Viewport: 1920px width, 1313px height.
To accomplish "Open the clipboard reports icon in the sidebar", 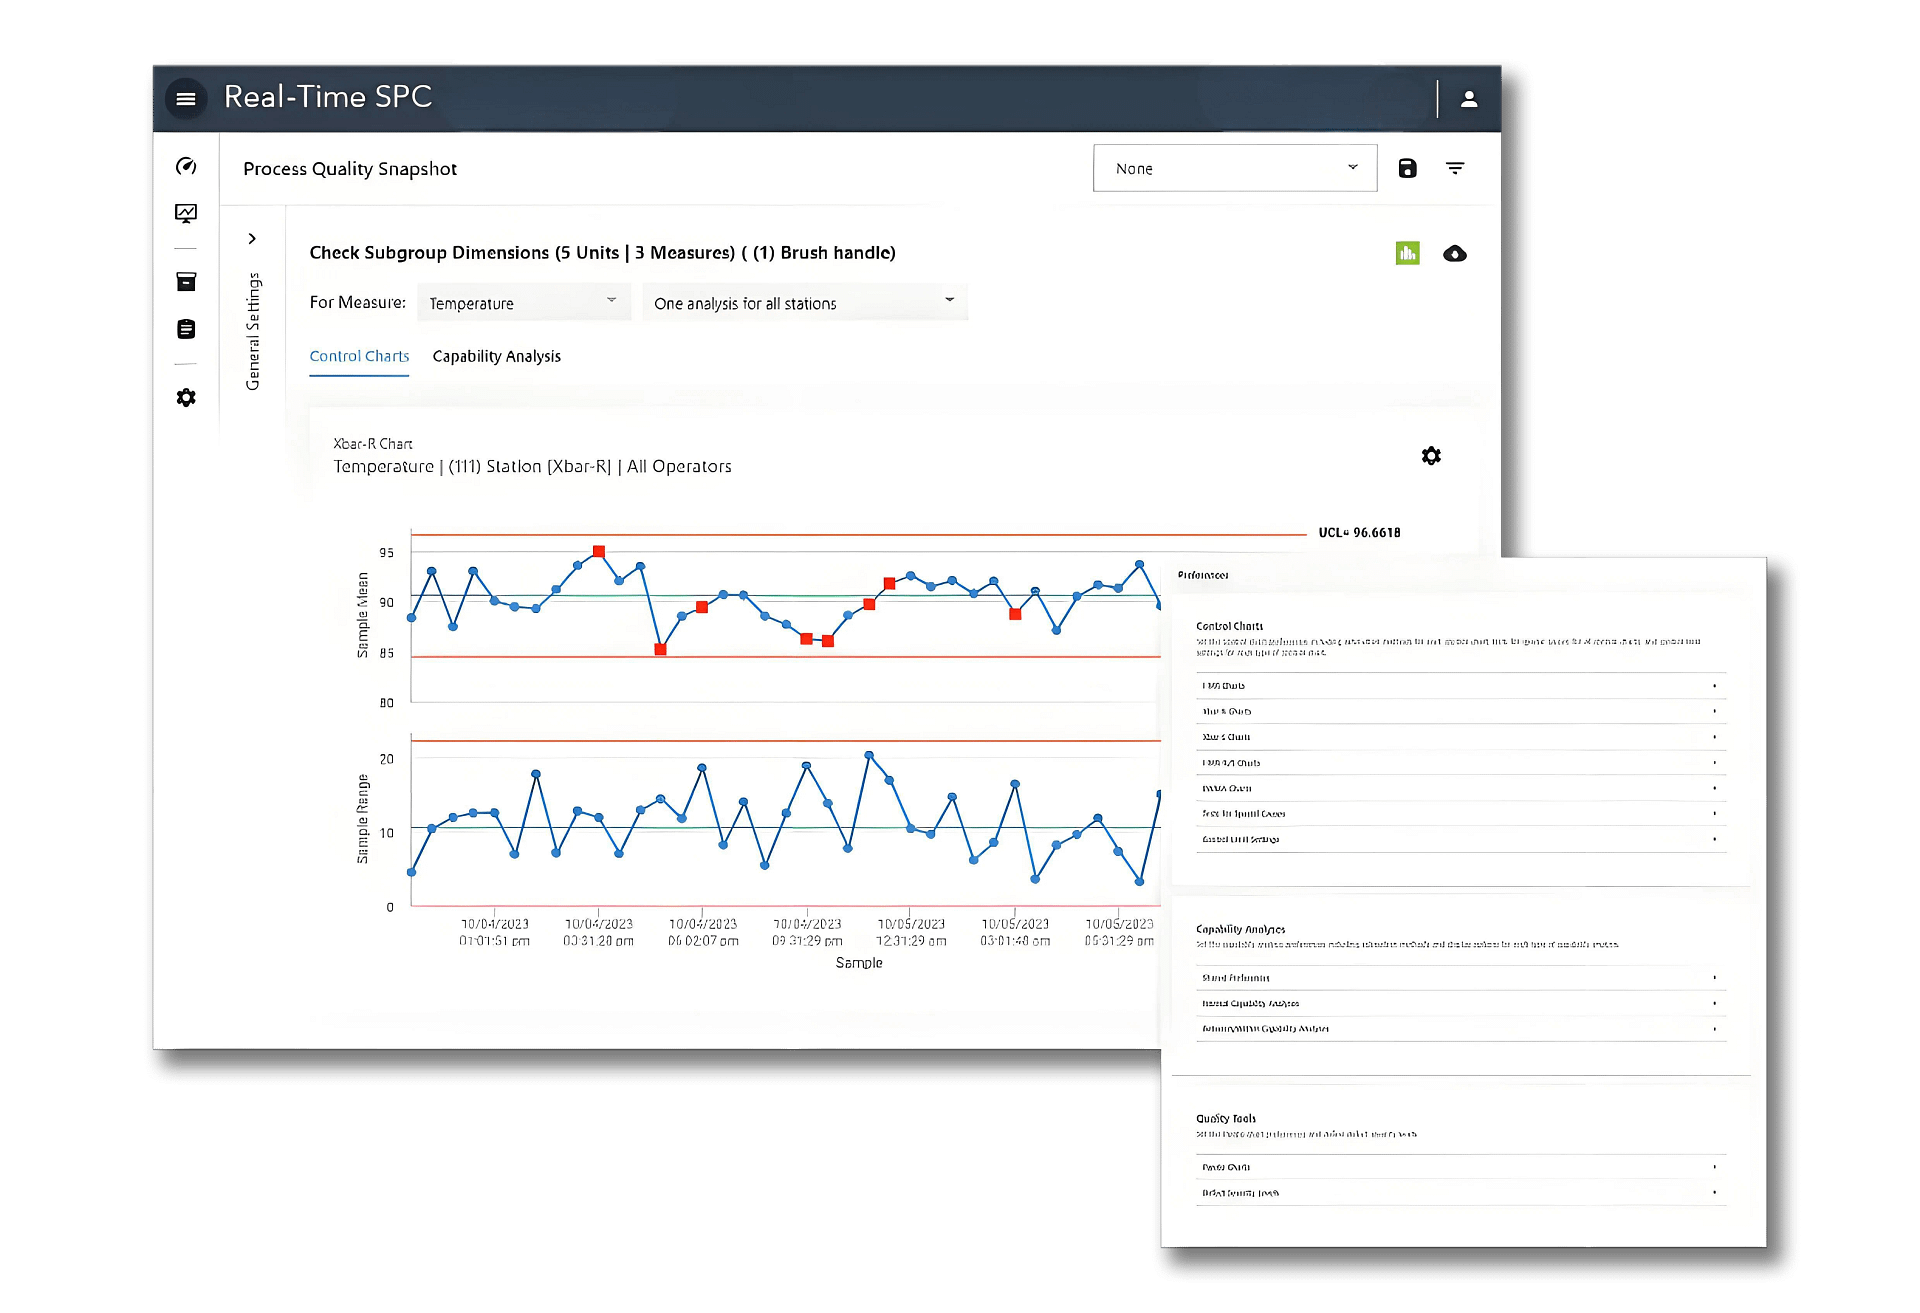I will pos(186,328).
